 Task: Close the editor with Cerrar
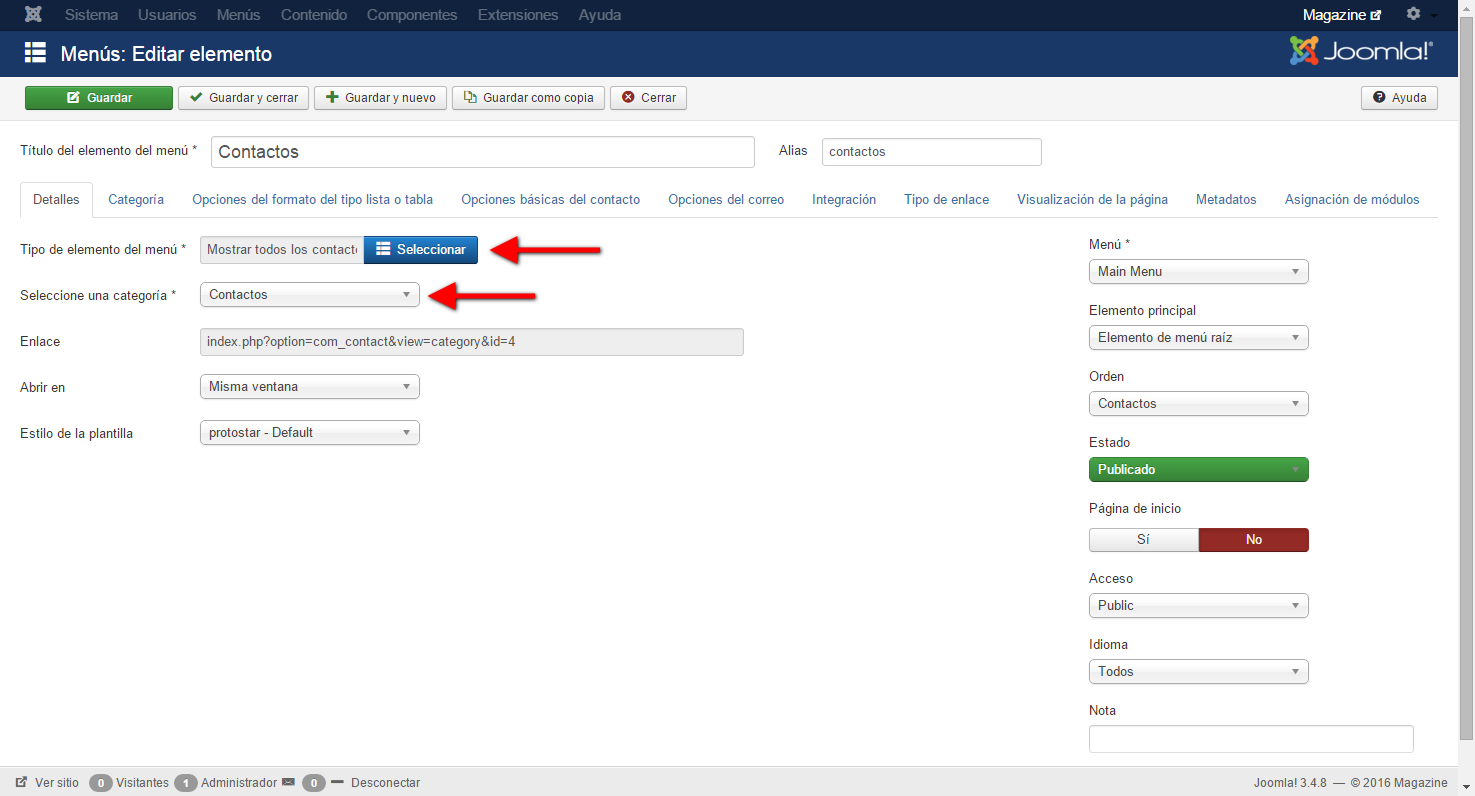[x=648, y=98]
